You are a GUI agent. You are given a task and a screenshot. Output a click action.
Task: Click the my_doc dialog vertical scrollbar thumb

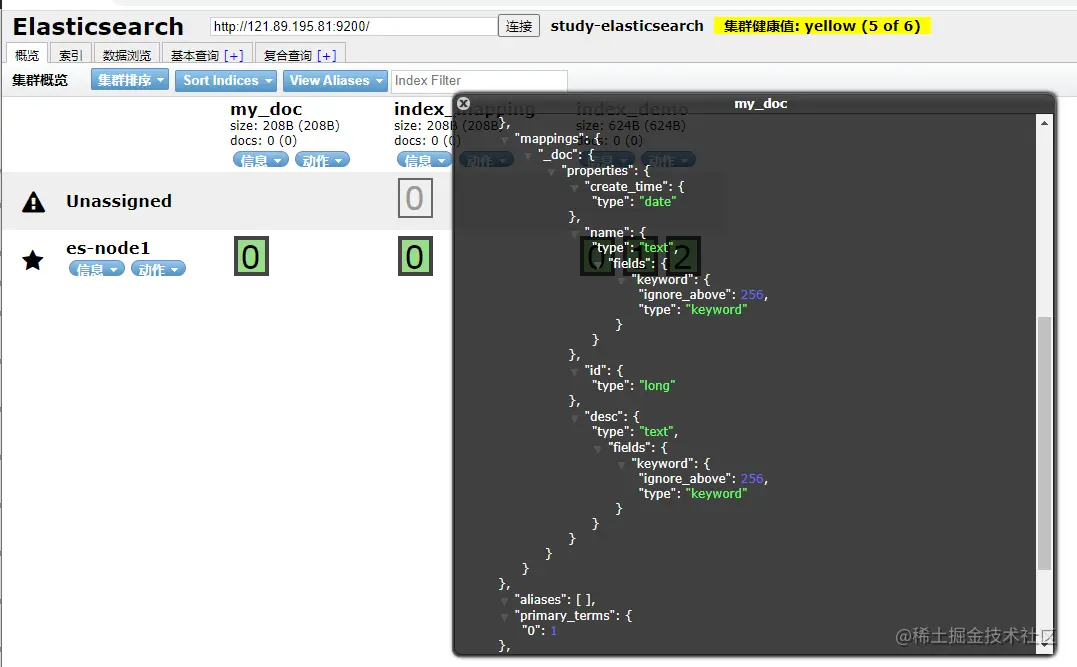[x=1044, y=443]
